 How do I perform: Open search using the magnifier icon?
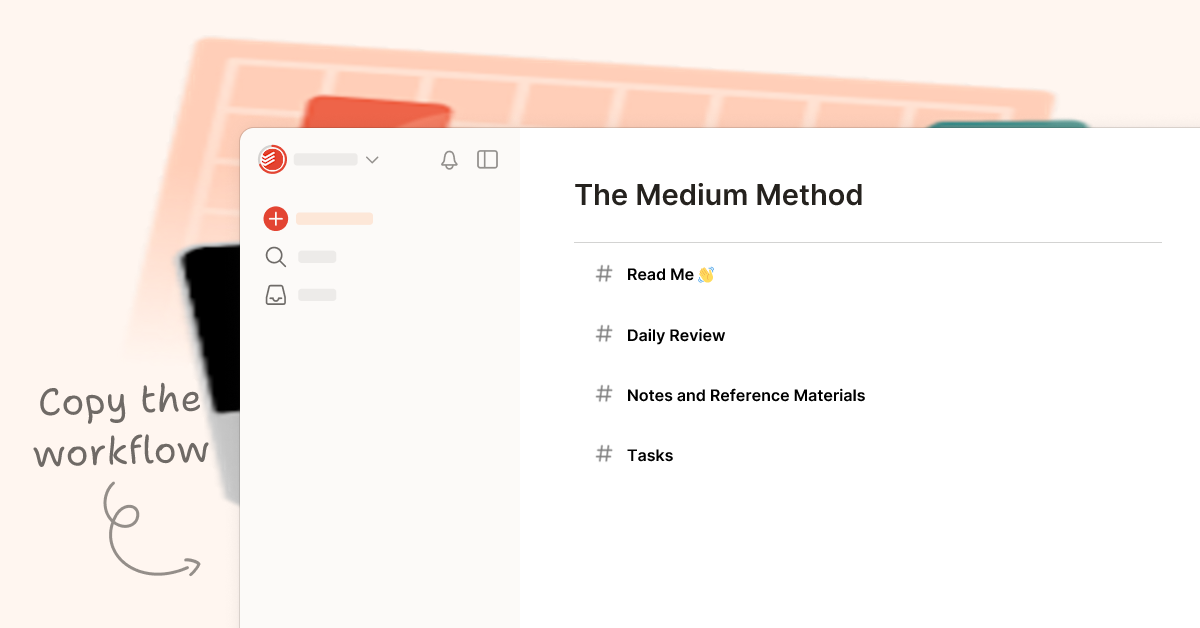coord(275,257)
